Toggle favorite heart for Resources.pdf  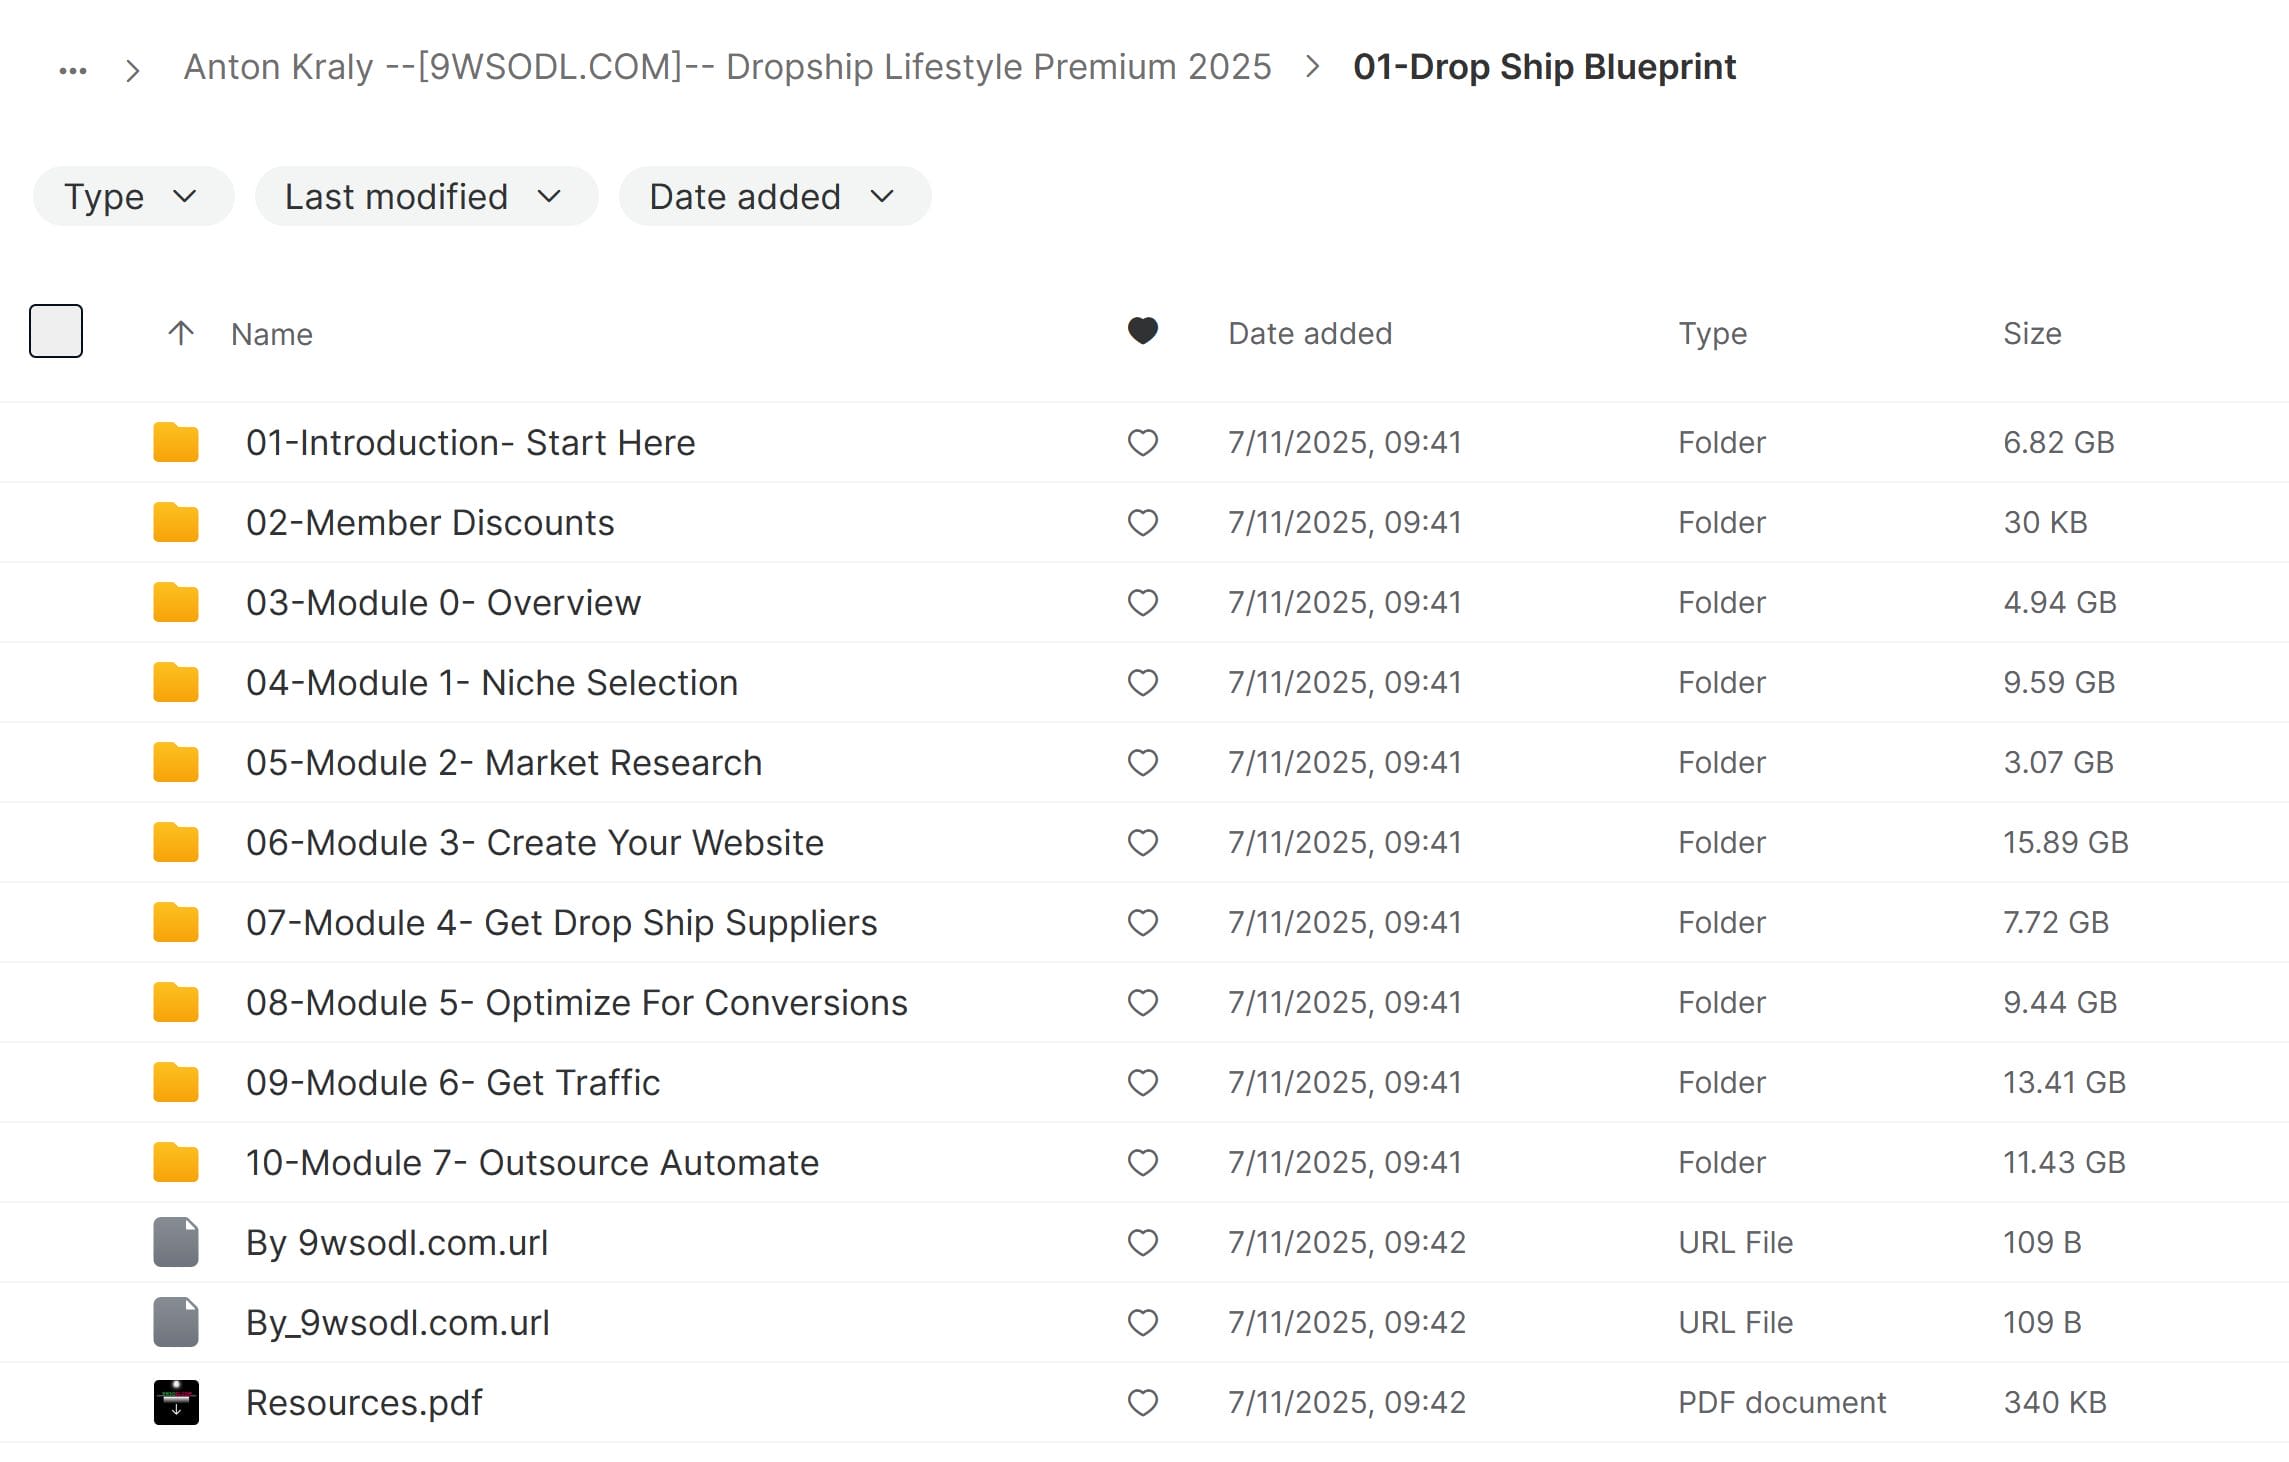point(1142,1402)
